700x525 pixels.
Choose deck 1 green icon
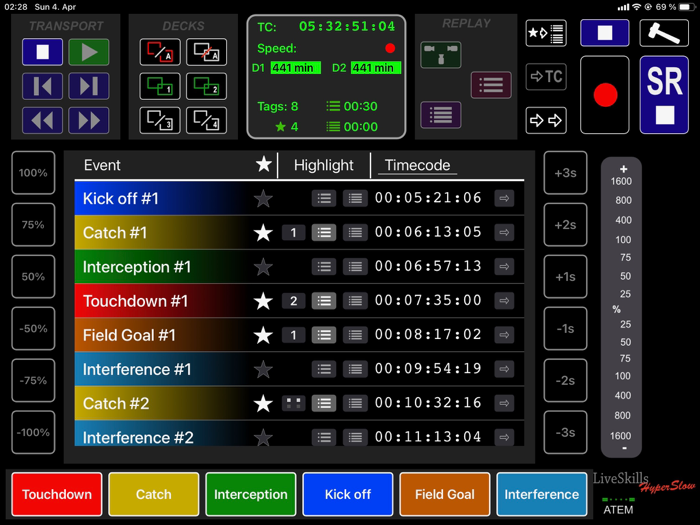pos(160,86)
